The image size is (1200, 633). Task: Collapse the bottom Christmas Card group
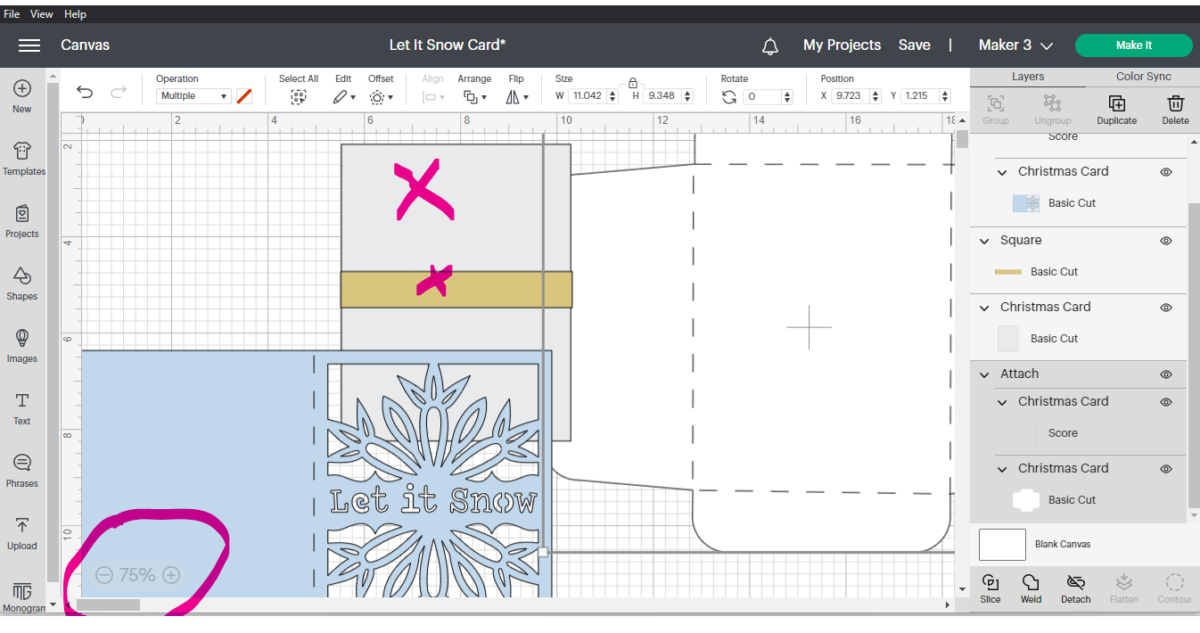click(1003, 469)
